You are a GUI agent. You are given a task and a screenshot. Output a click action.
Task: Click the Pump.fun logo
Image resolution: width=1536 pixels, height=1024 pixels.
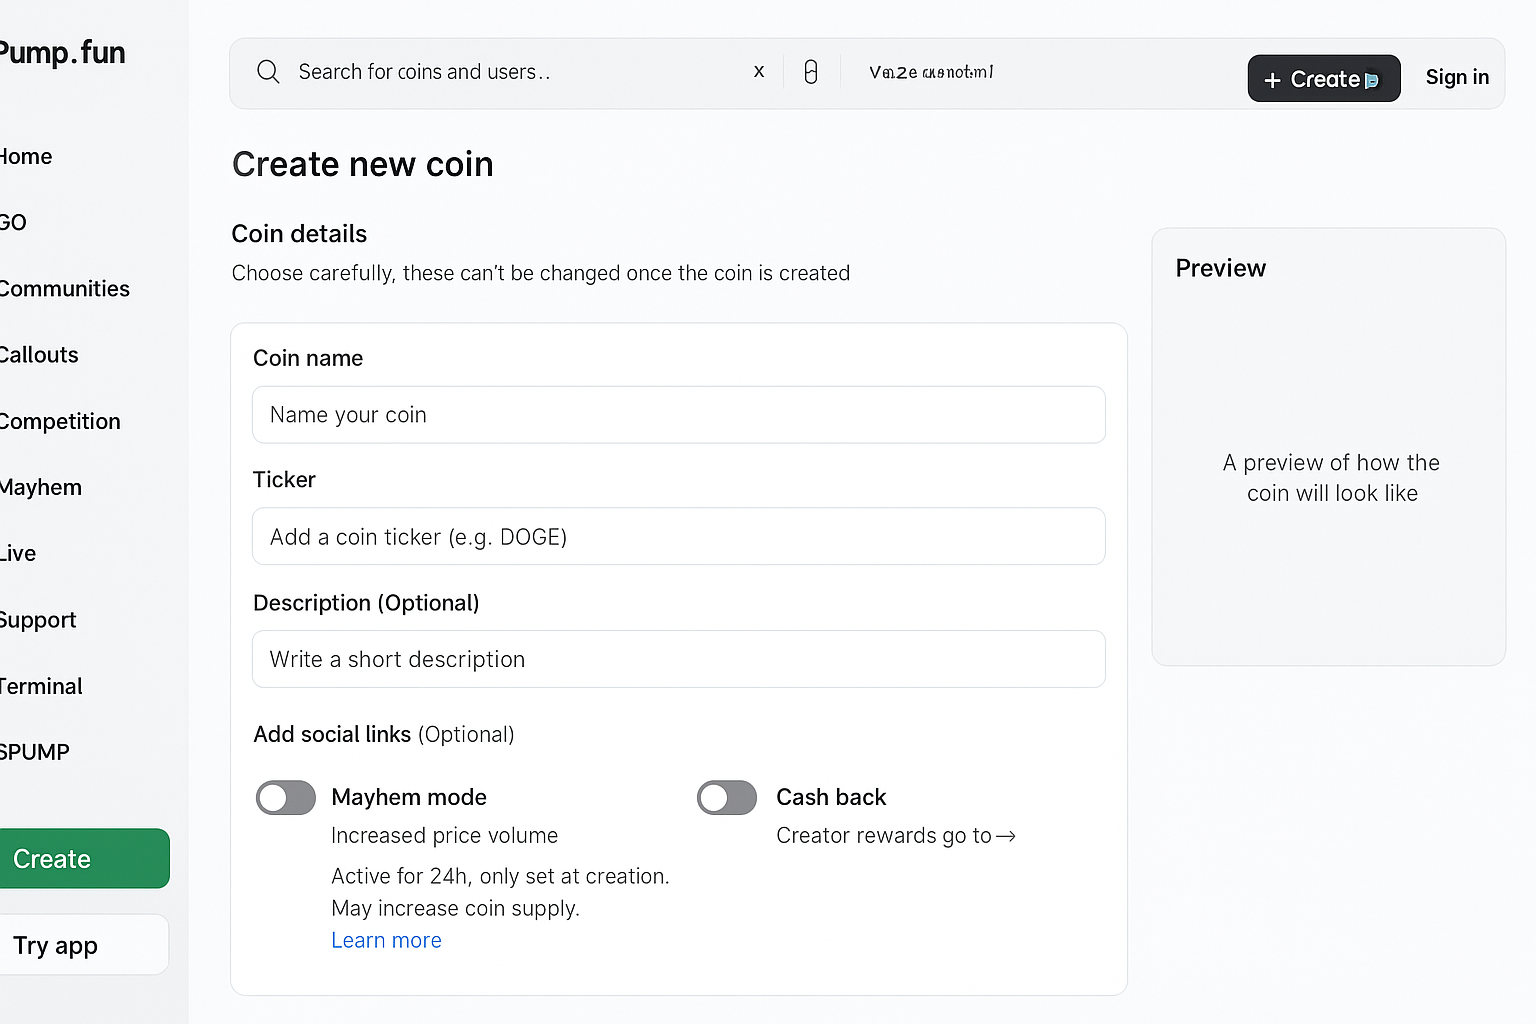(x=62, y=52)
